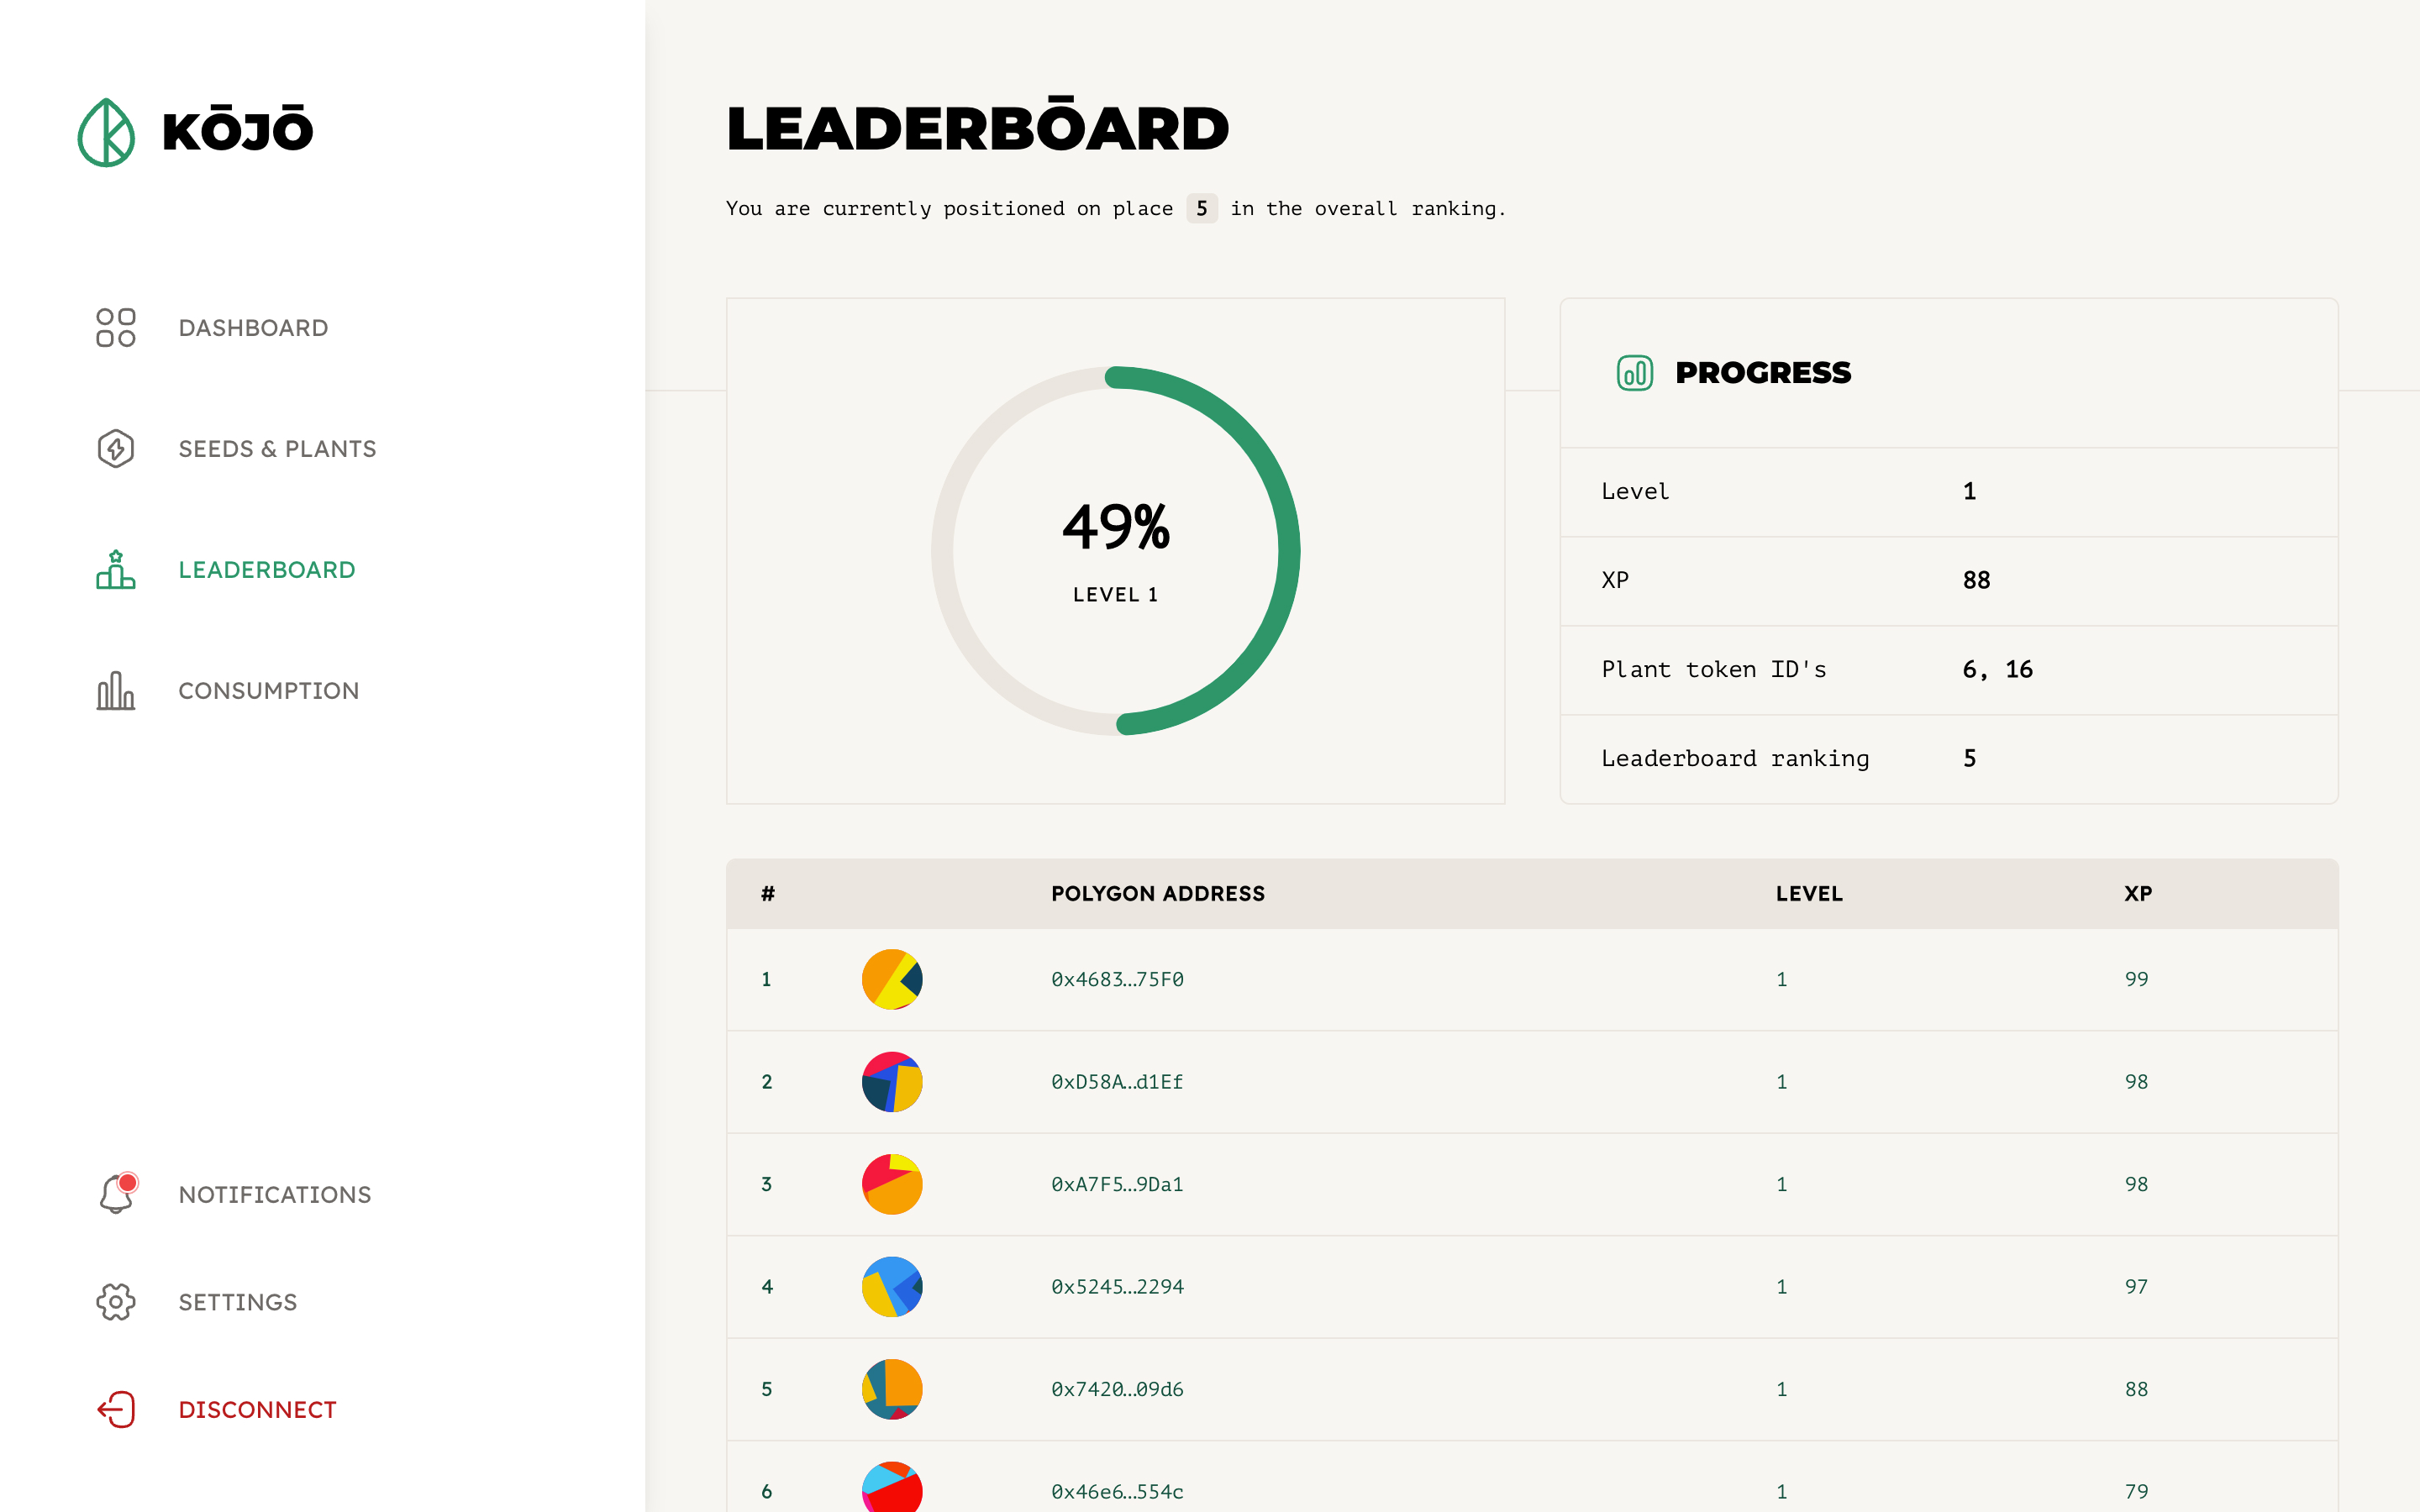Open Notifications from sidebar
The height and width of the screenshot is (1512, 2420).
click(275, 1195)
